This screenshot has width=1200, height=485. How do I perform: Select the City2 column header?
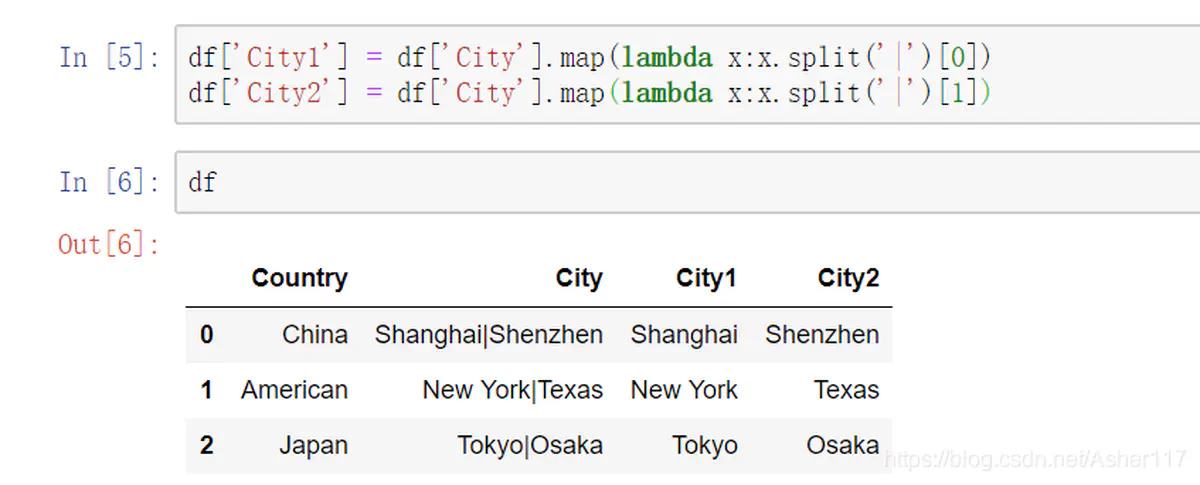847,278
